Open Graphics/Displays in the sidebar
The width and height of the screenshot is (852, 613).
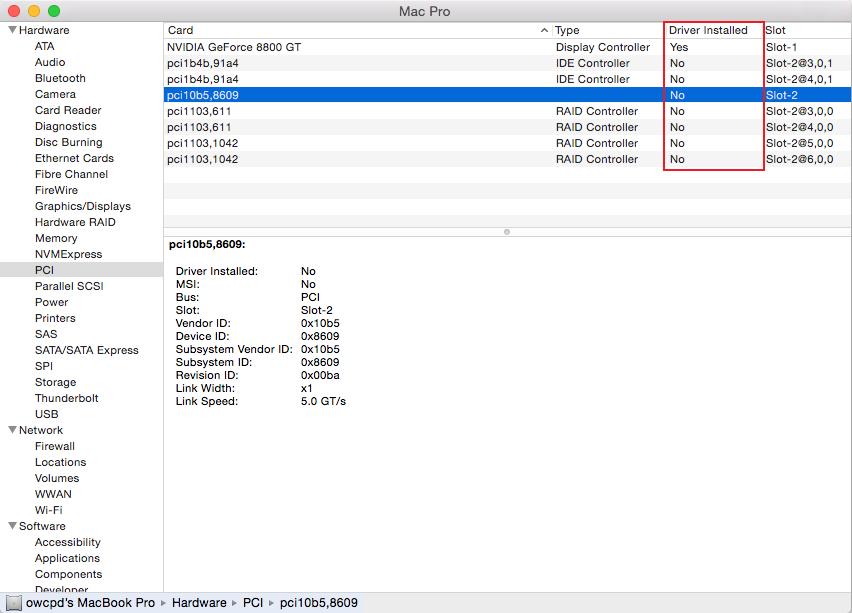(x=82, y=206)
